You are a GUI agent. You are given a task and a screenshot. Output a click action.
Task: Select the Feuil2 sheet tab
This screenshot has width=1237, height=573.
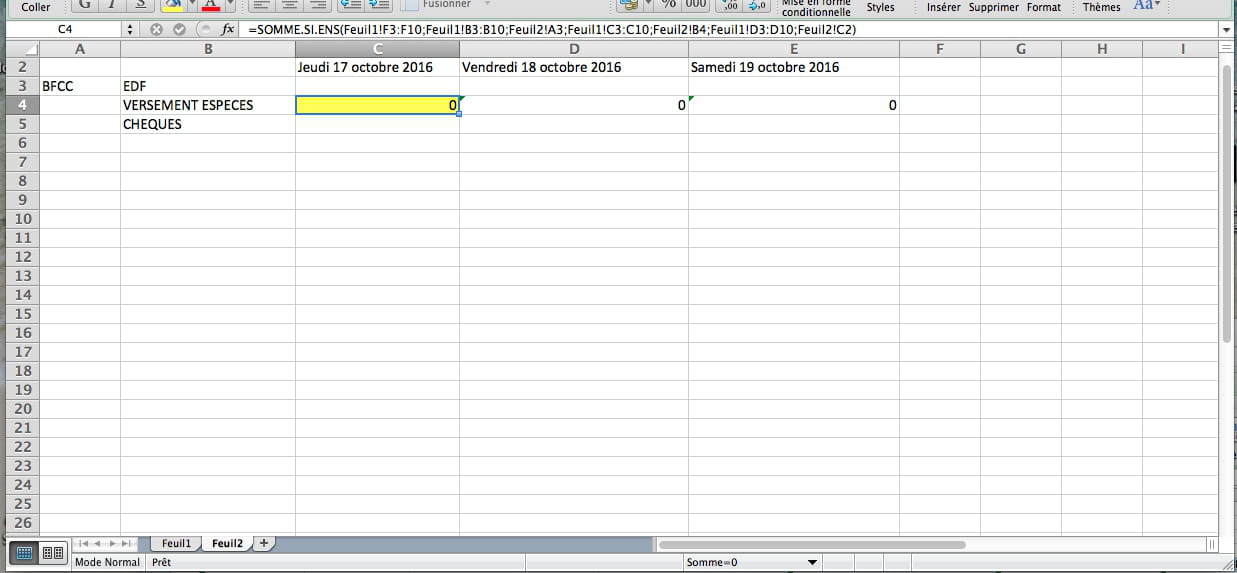226,543
